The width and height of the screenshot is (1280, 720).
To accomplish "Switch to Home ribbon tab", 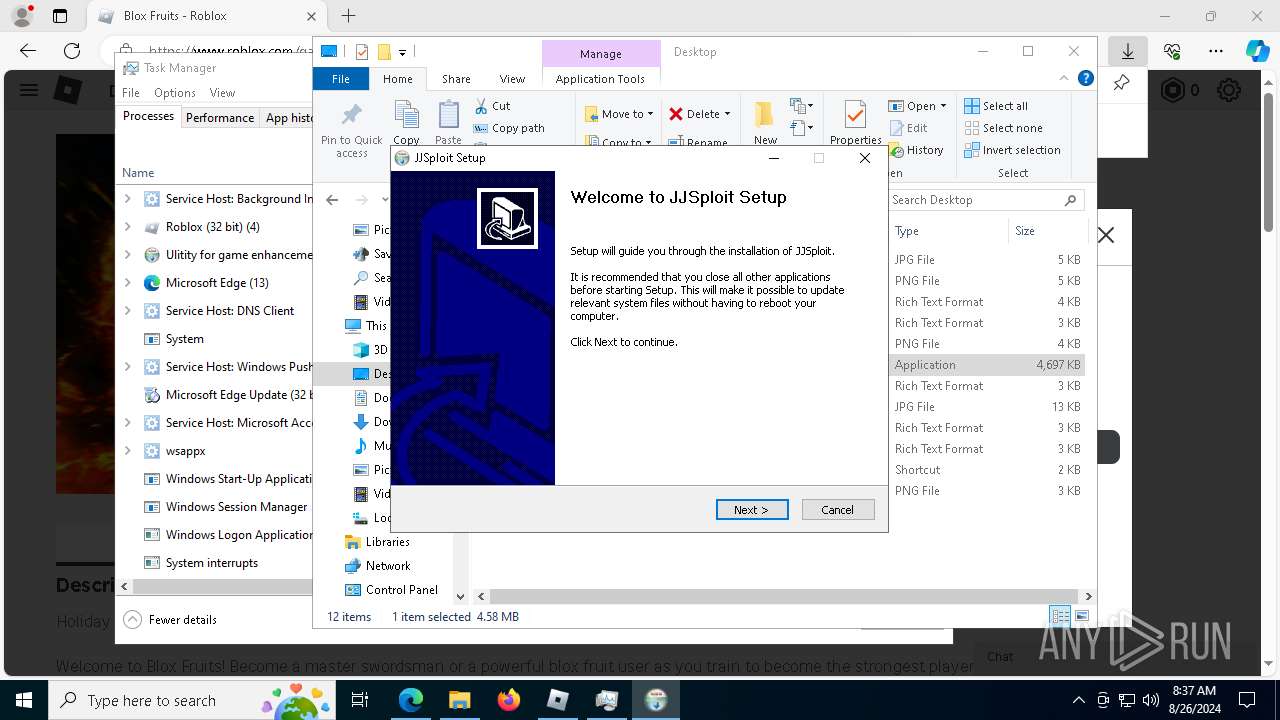I will point(397,79).
